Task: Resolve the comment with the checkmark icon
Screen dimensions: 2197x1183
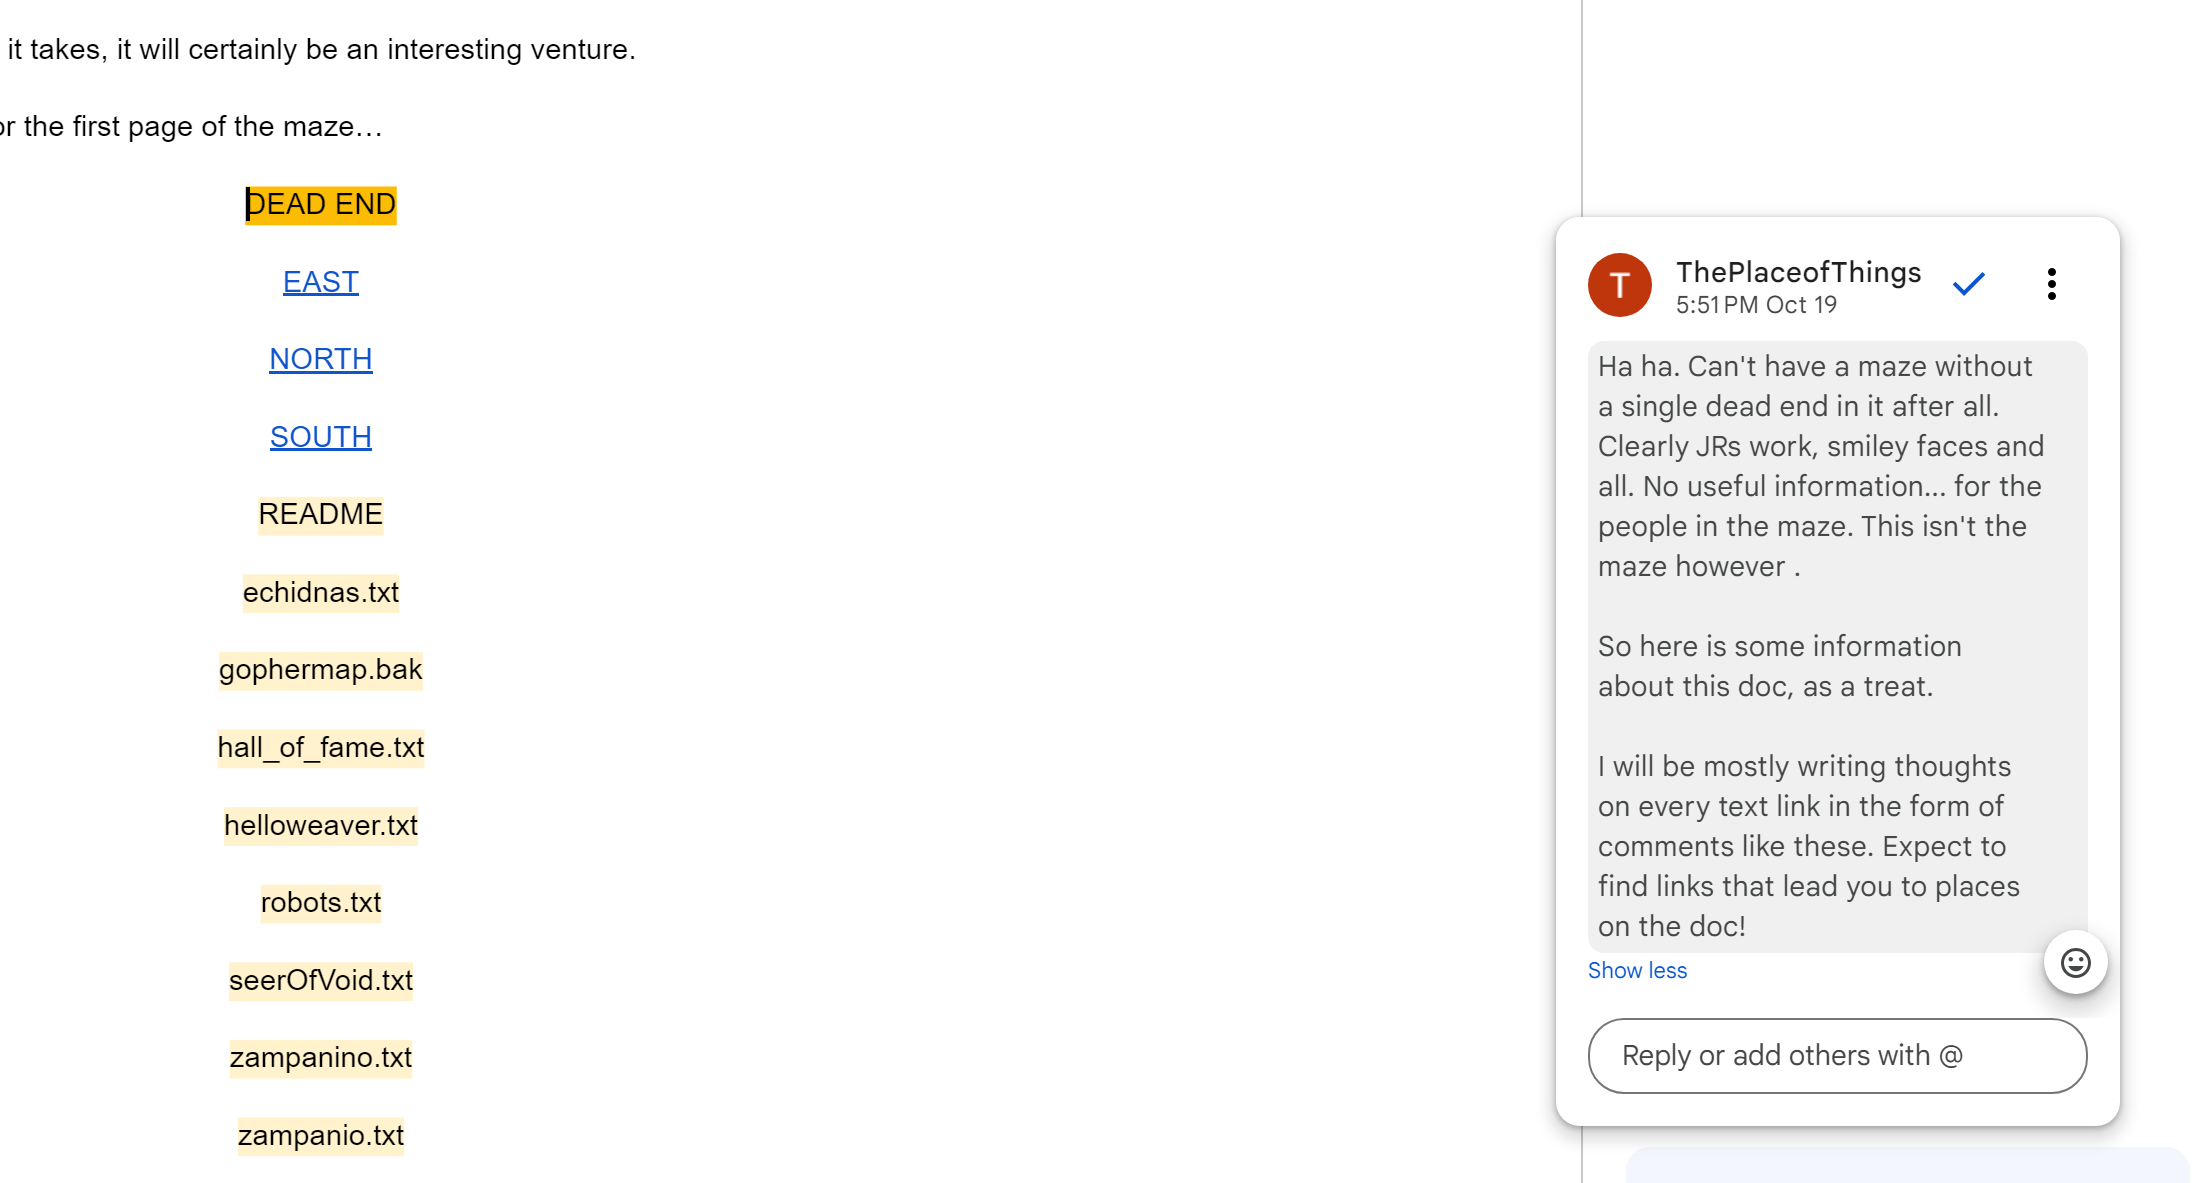Action: tap(1968, 284)
